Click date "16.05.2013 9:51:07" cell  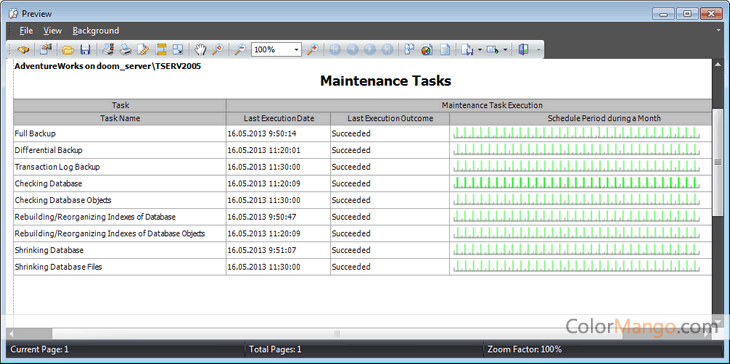[278, 250]
